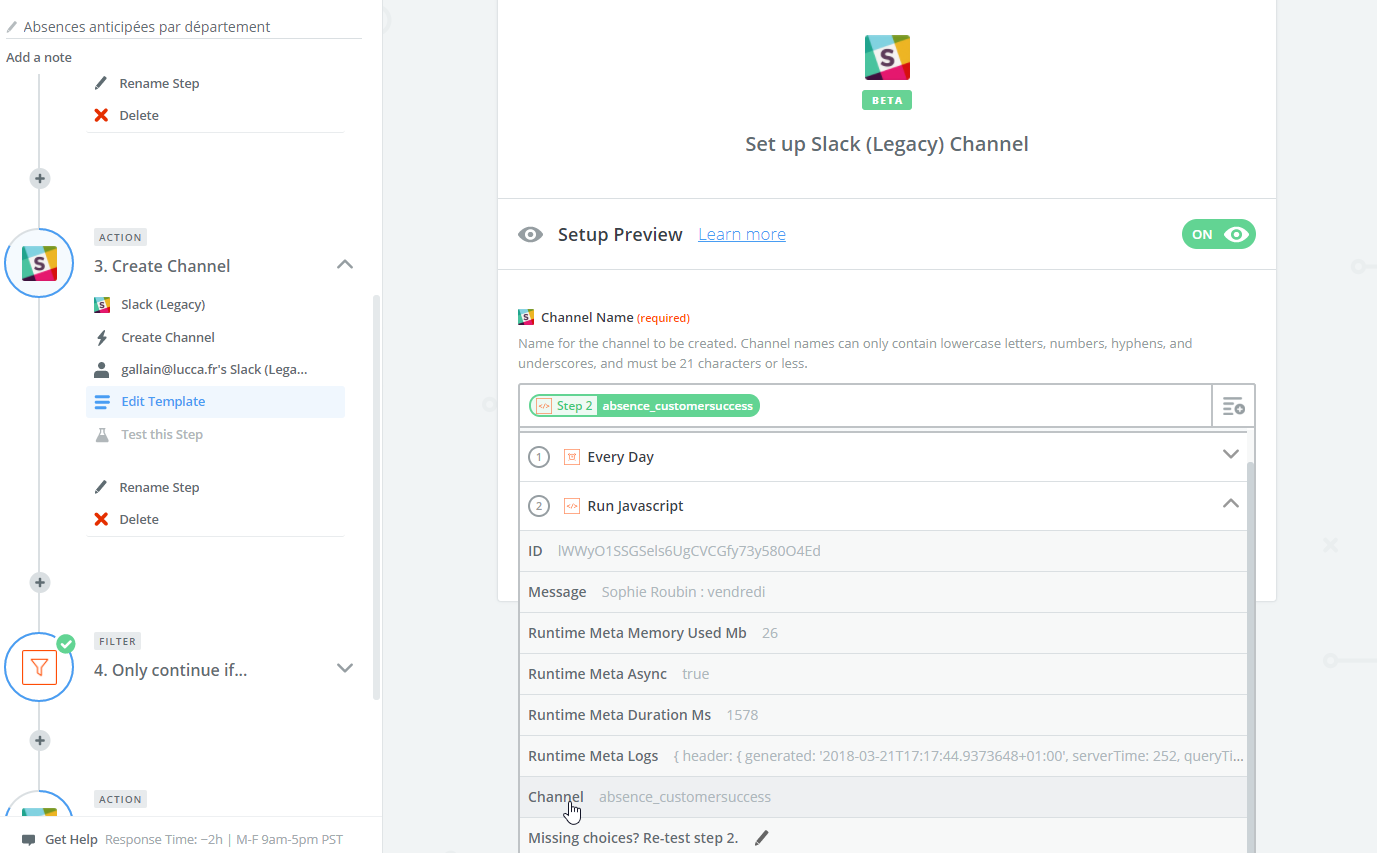1377x853 pixels.
Task: Open the Learn more link
Action: (742, 235)
